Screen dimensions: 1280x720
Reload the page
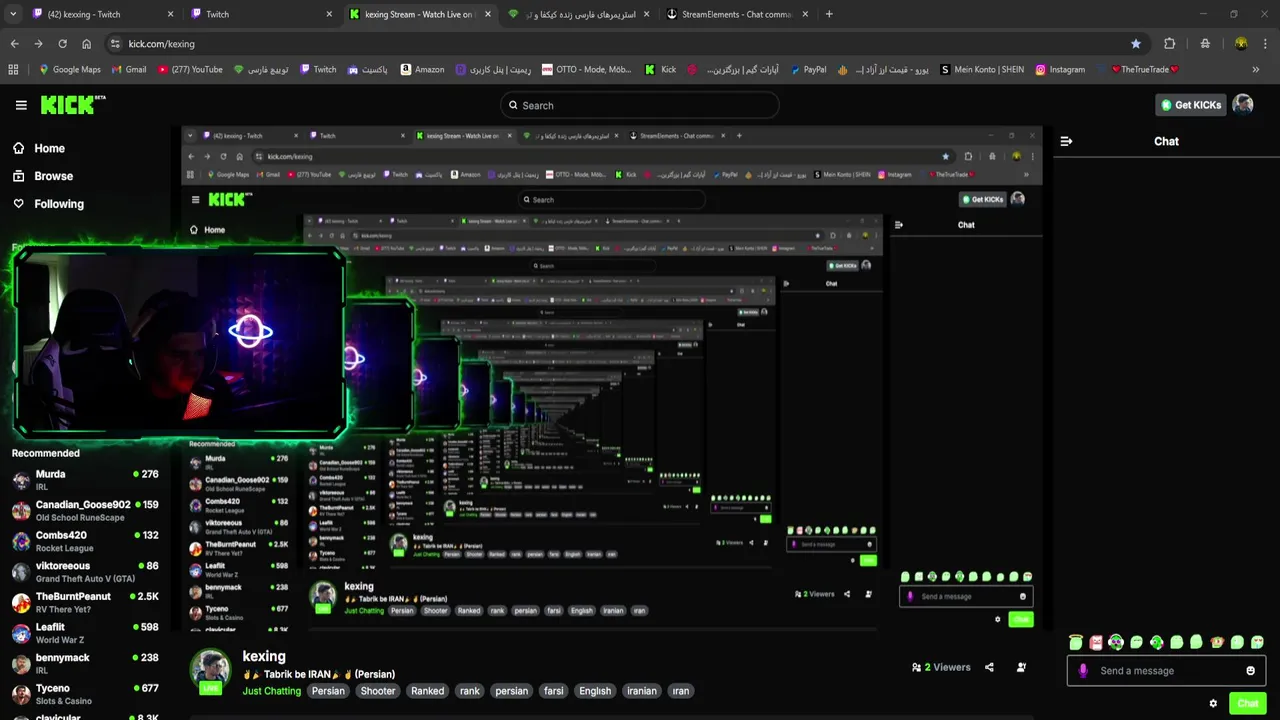[62, 44]
